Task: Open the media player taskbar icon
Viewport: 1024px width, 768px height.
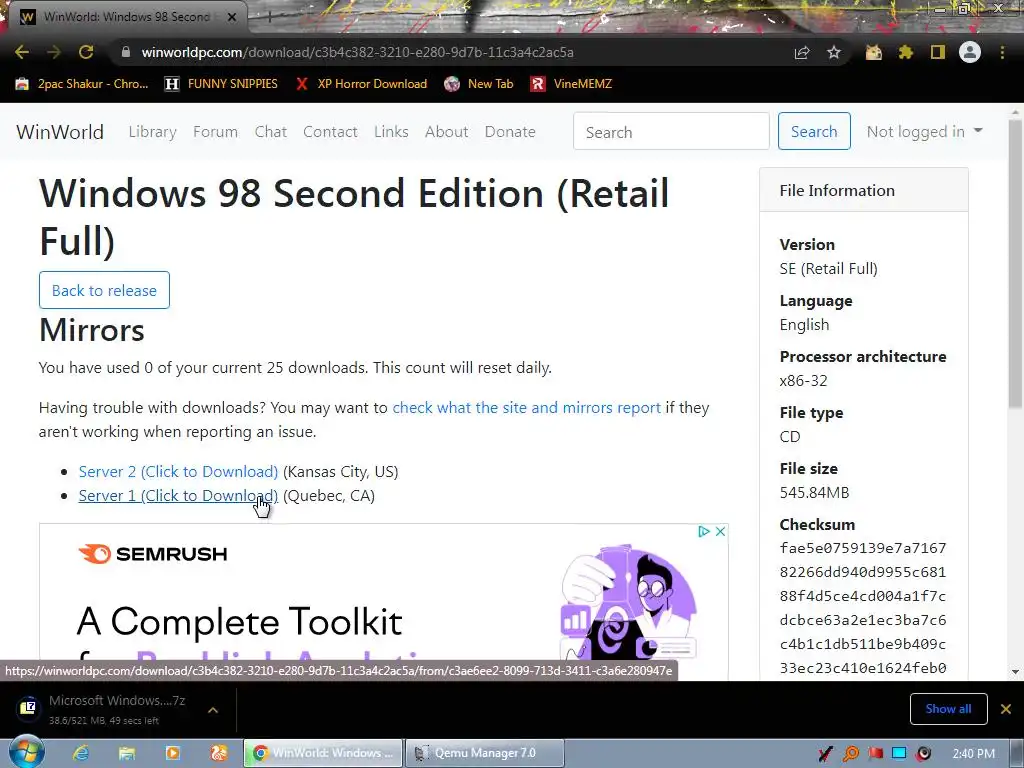Action: 173,753
